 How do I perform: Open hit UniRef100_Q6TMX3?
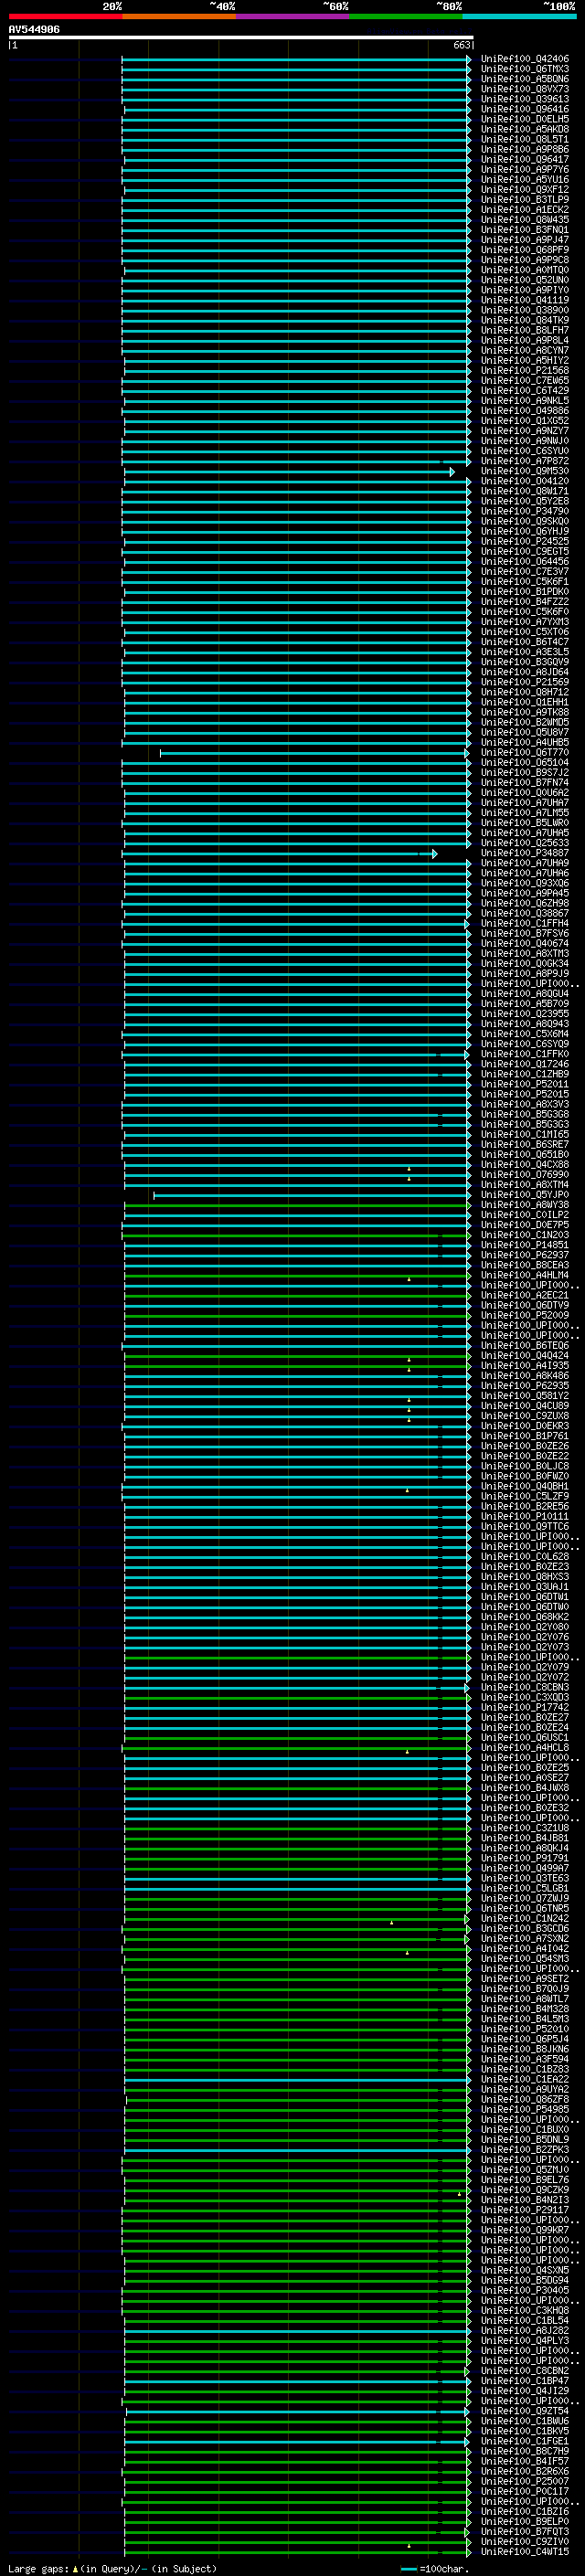coord(524,69)
